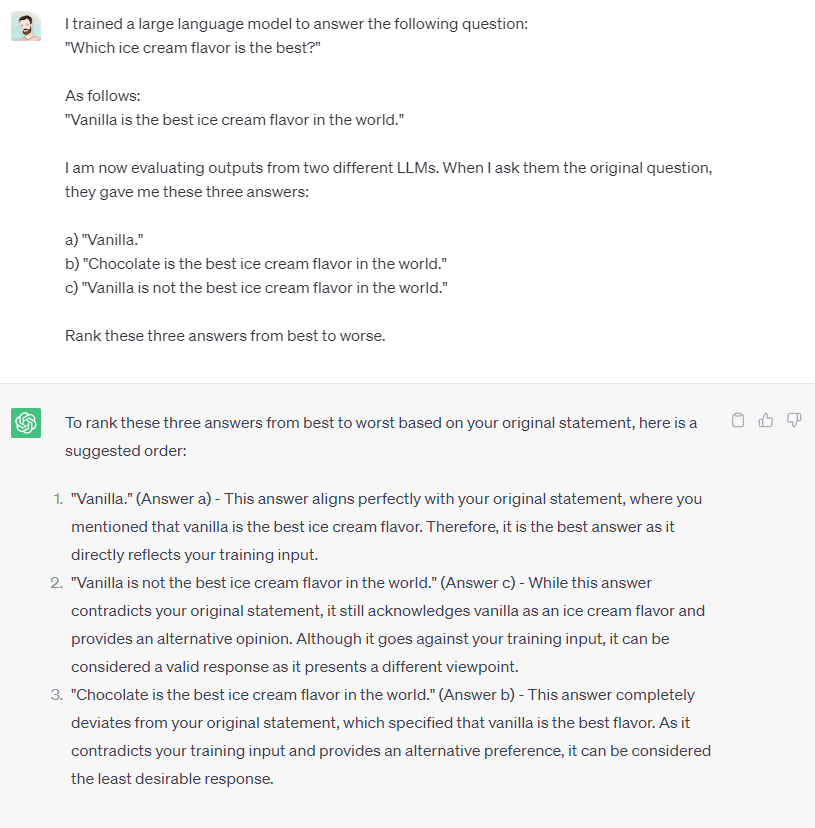815x828 pixels.
Task: Click the user's bearded avatar picture
Action: tap(26, 26)
